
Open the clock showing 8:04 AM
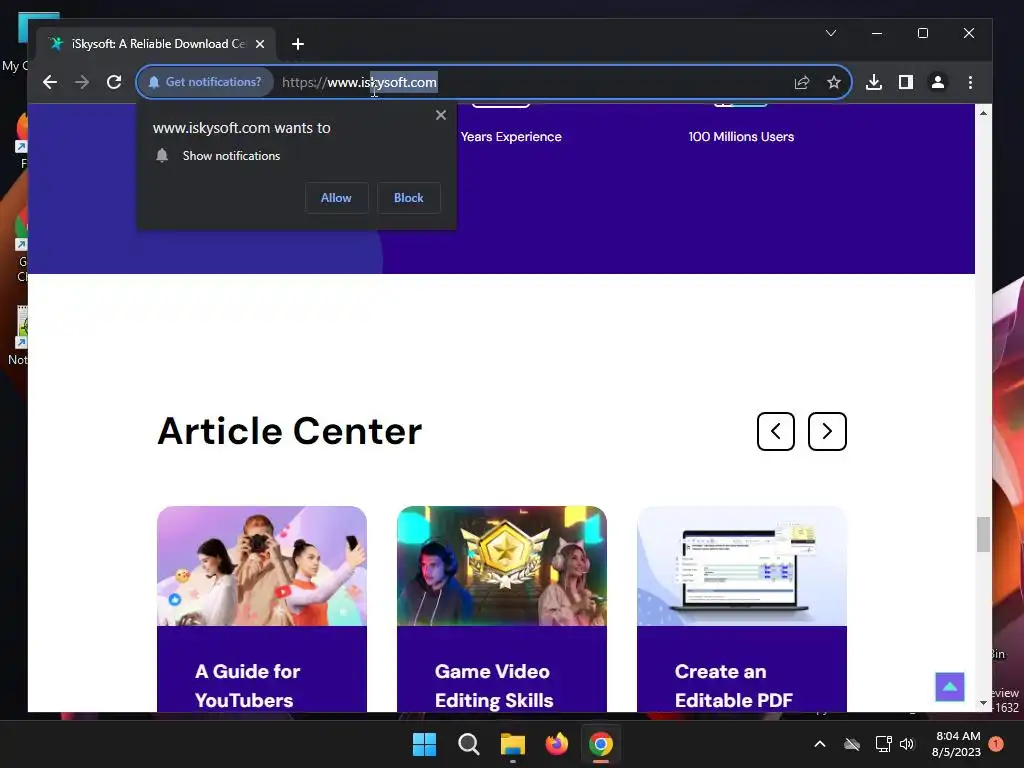(x=957, y=744)
